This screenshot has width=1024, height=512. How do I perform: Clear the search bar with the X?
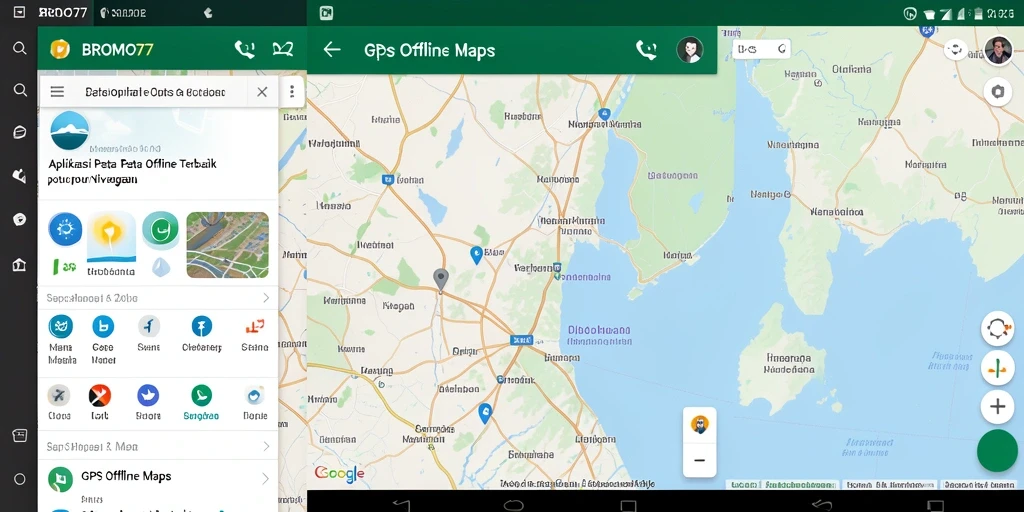262,92
